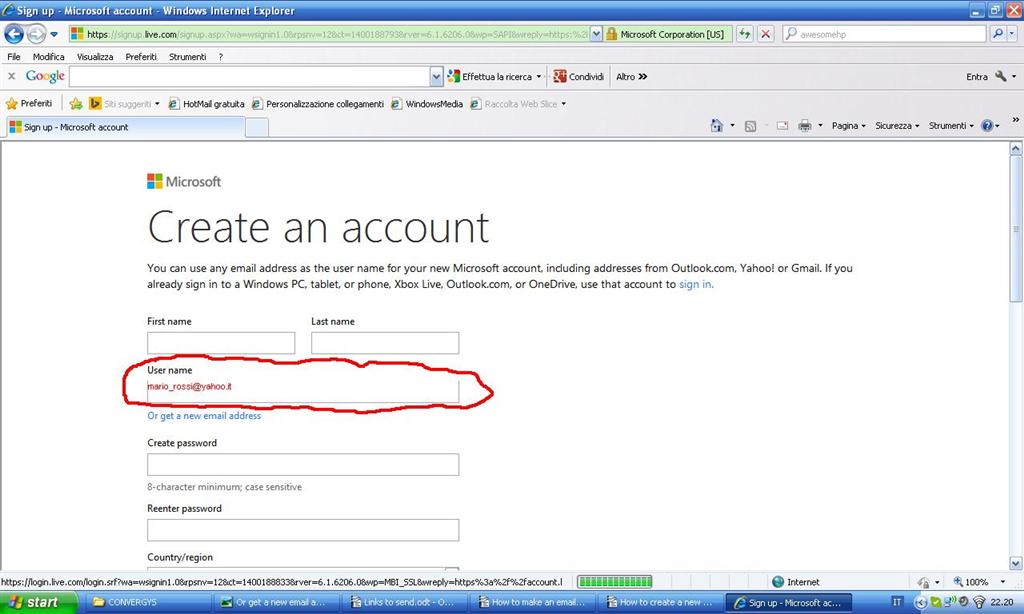Screen dimensions: 1024x614
Task: Click the Last name input field
Action: pos(385,343)
